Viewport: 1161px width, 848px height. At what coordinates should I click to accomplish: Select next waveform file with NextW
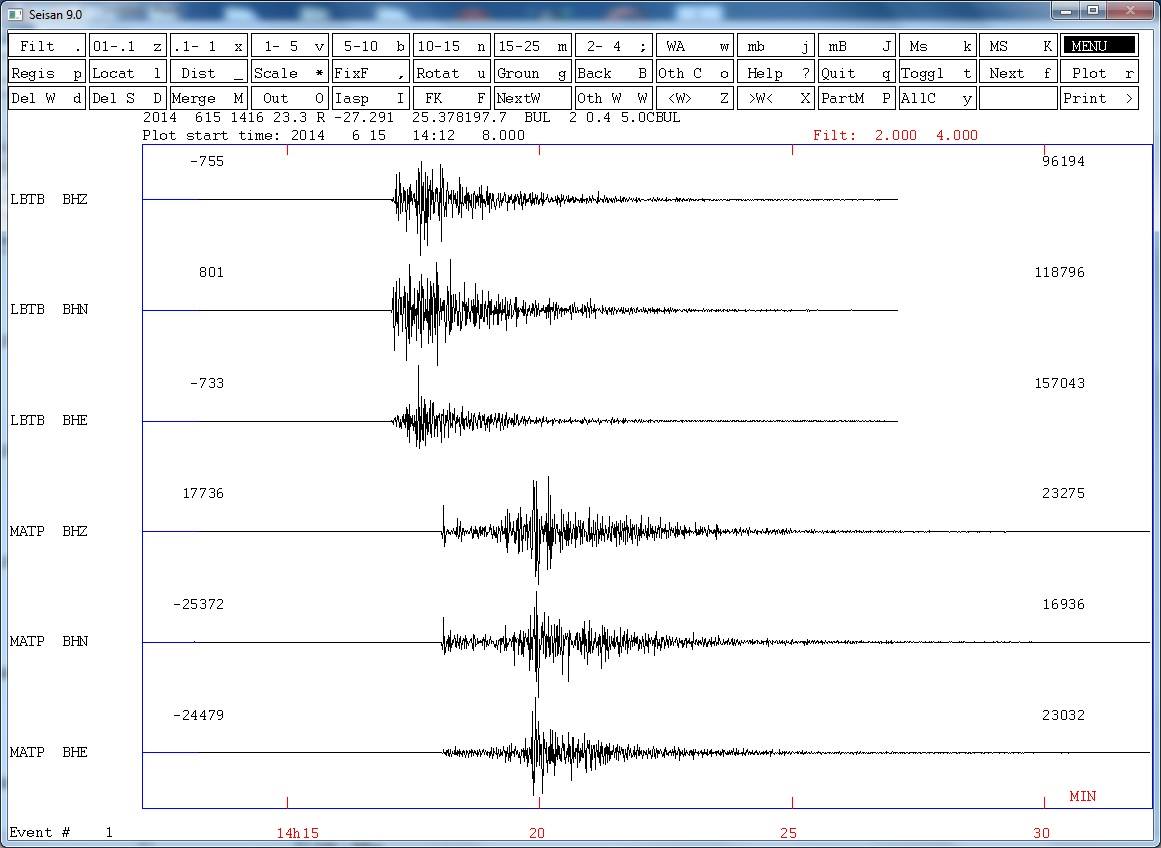click(x=532, y=97)
